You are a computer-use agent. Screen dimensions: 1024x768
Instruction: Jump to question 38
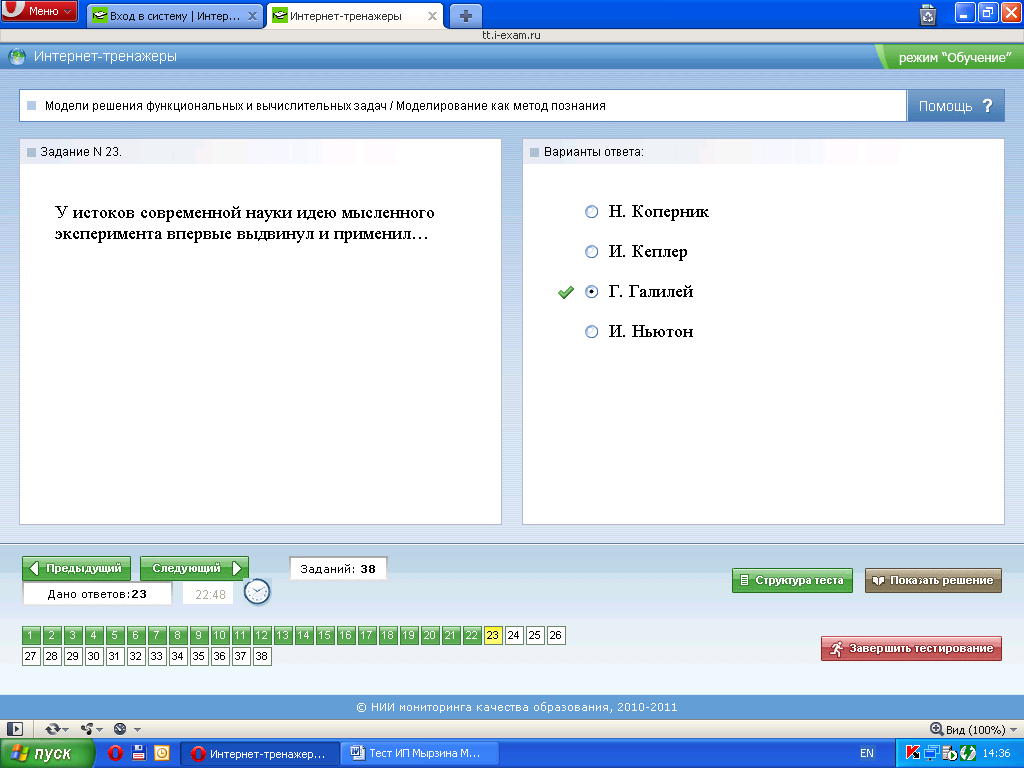[x=261, y=656]
